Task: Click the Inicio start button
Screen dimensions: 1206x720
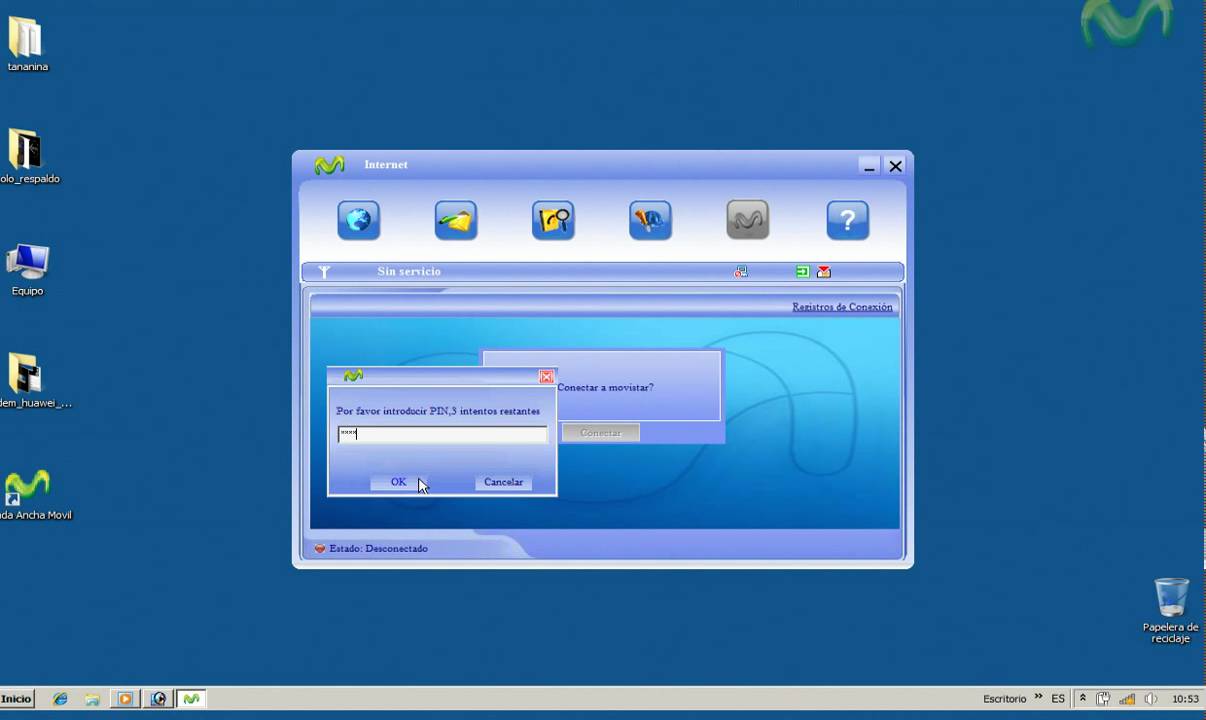Action: point(17,699)
